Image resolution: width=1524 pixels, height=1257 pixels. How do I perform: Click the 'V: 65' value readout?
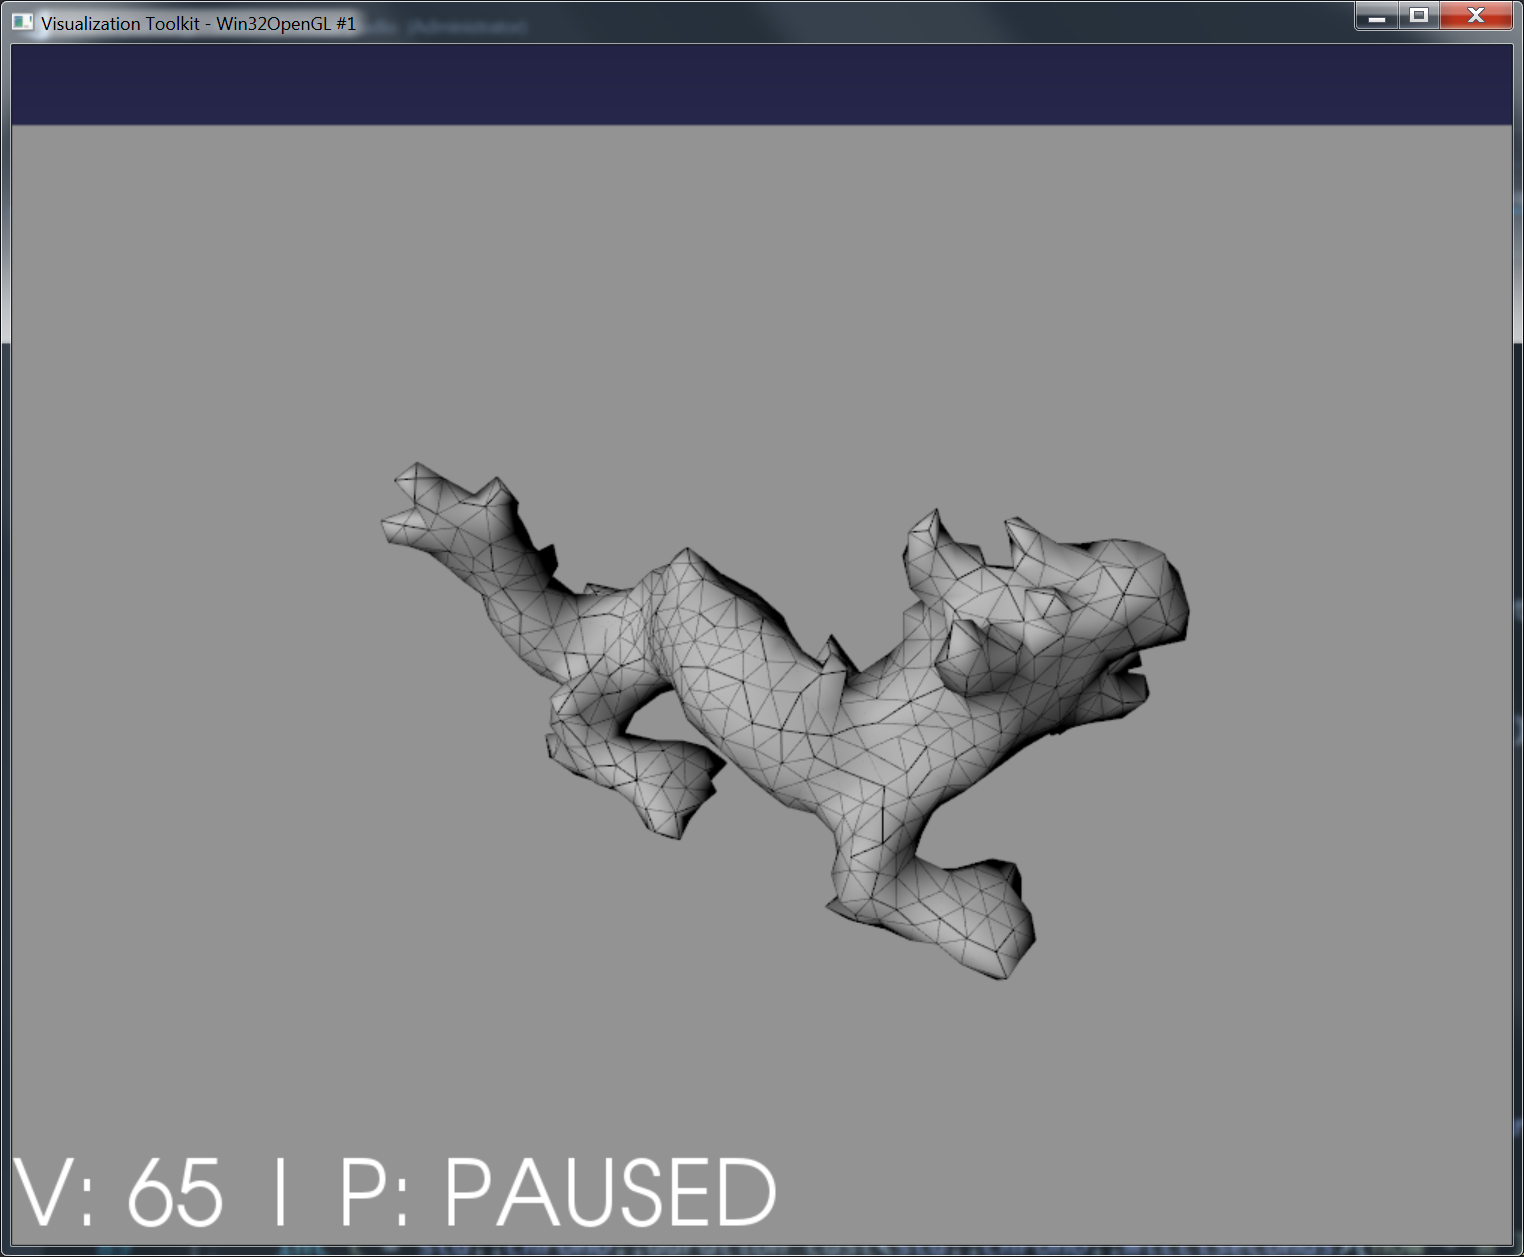pos(118,1192)
